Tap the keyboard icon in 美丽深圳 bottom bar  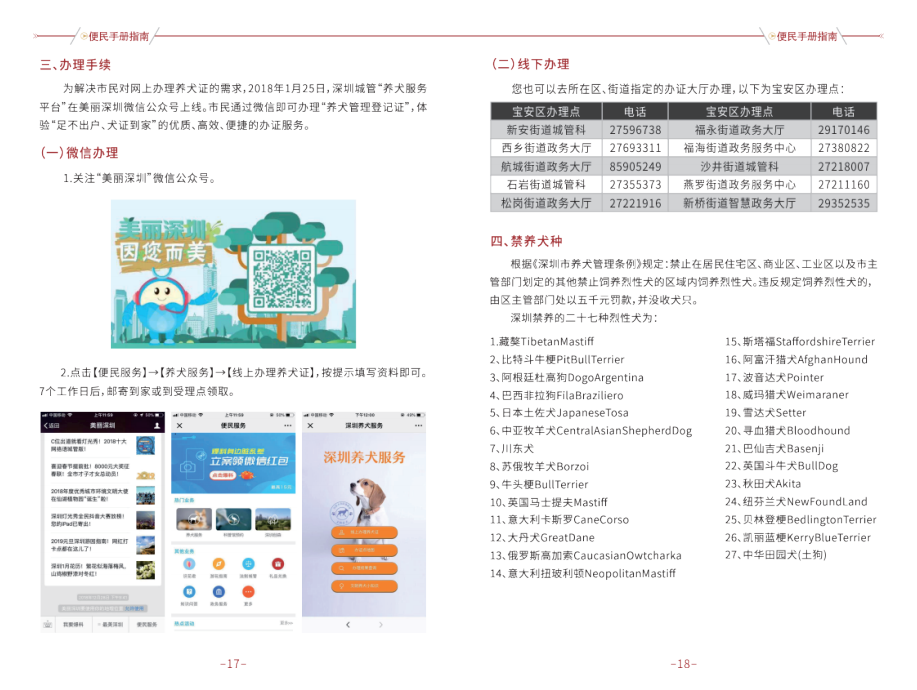(46, 624)
